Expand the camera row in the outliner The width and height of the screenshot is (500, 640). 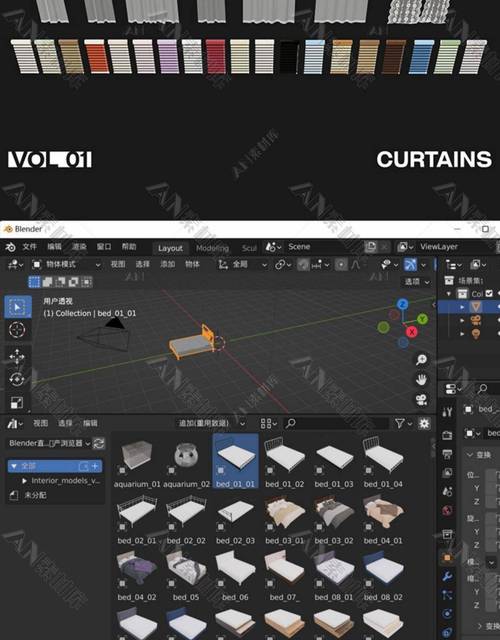(462, 320)
